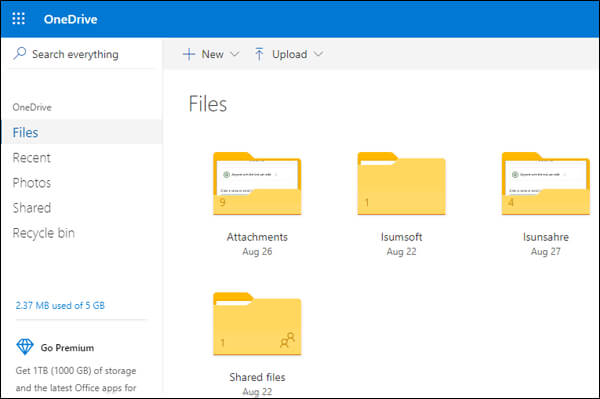Screen dimensions: 600x399
Task: Open Recent in the sidebar
Action: pos(31,158)
